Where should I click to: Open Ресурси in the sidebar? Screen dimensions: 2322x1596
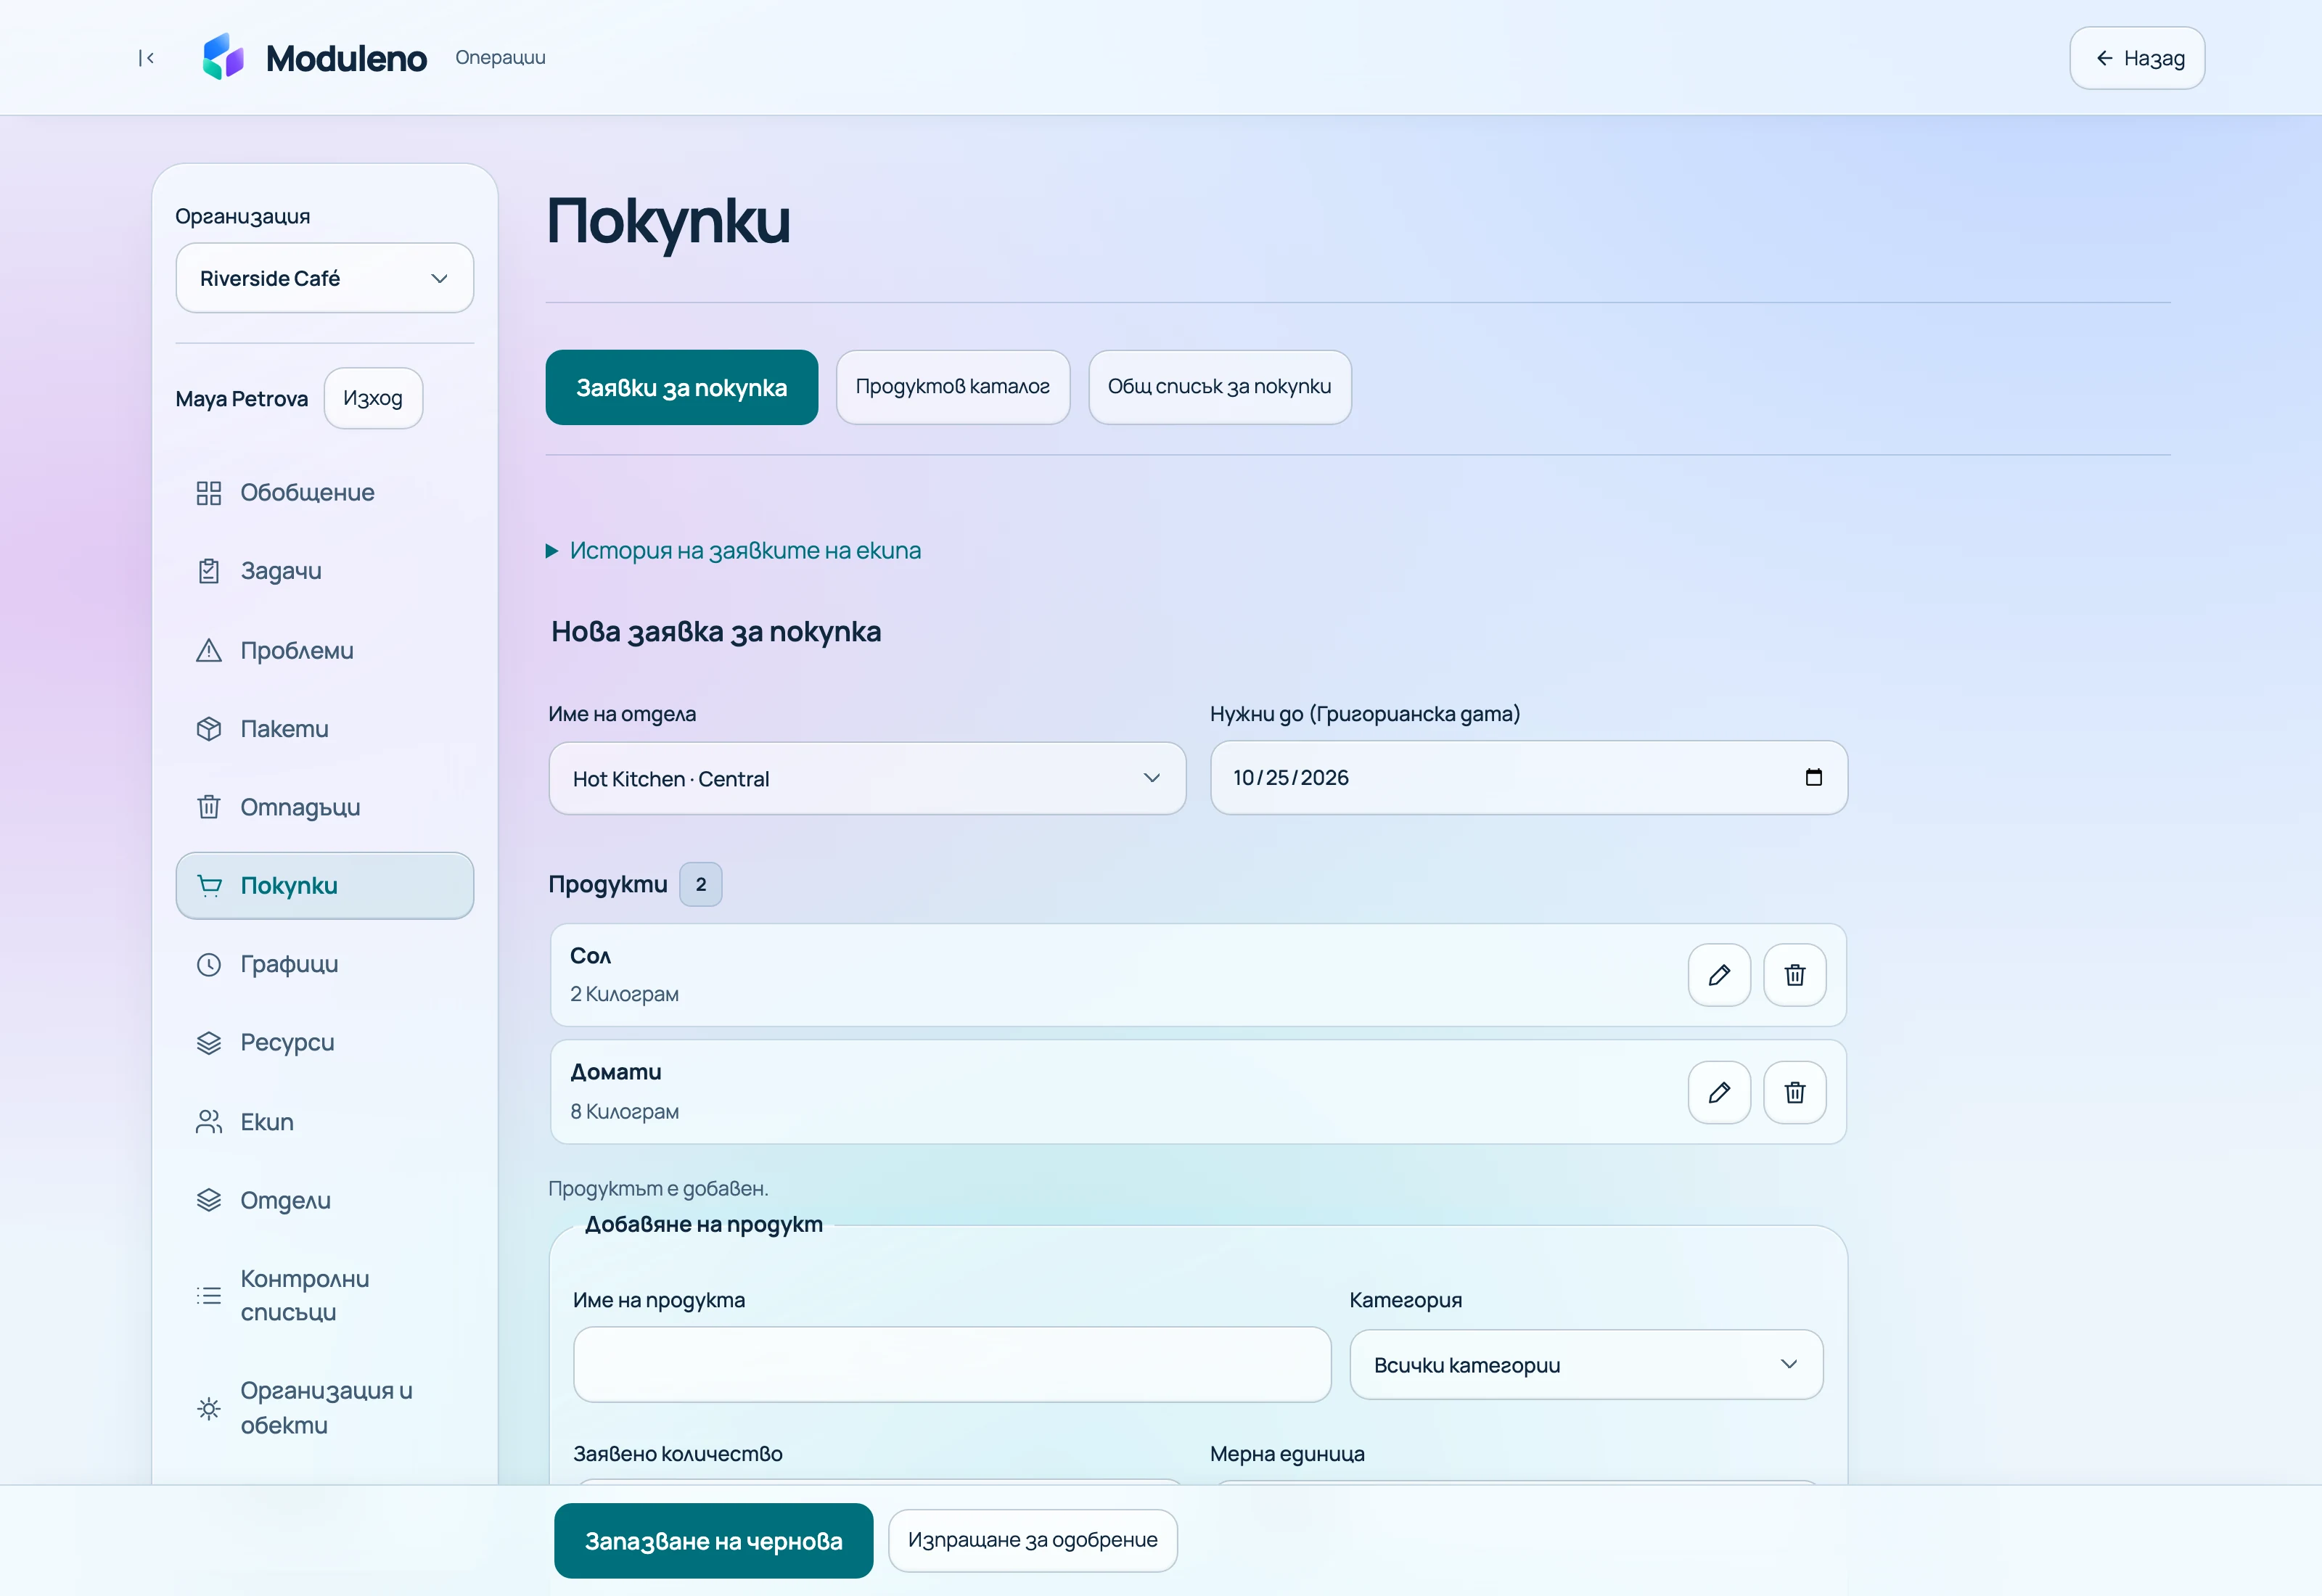pyautogui.click(x=324, y=1043)
